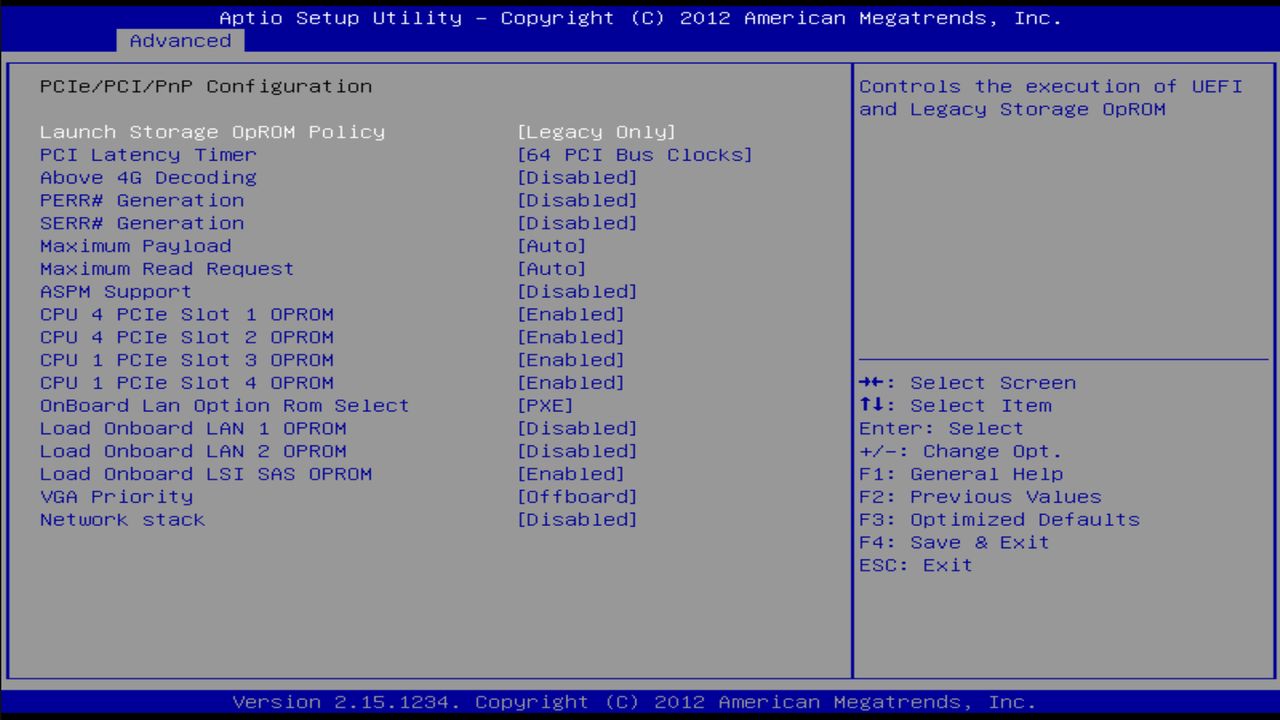The width and height of the screenshot is (1280, 720).
Task: Click the Version 2.15.1234 footer text
Action: click(634, 702)
